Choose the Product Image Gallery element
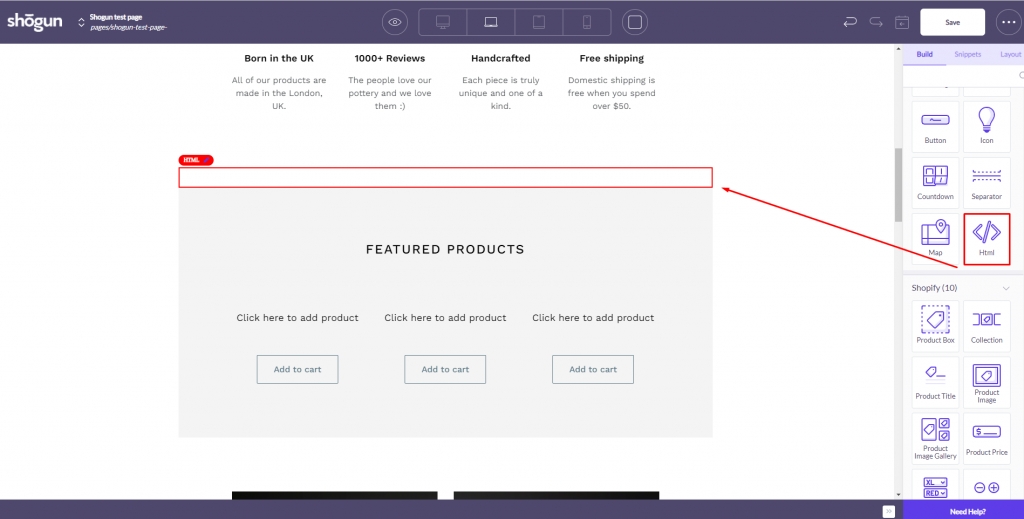 click(x=935, y=437)
